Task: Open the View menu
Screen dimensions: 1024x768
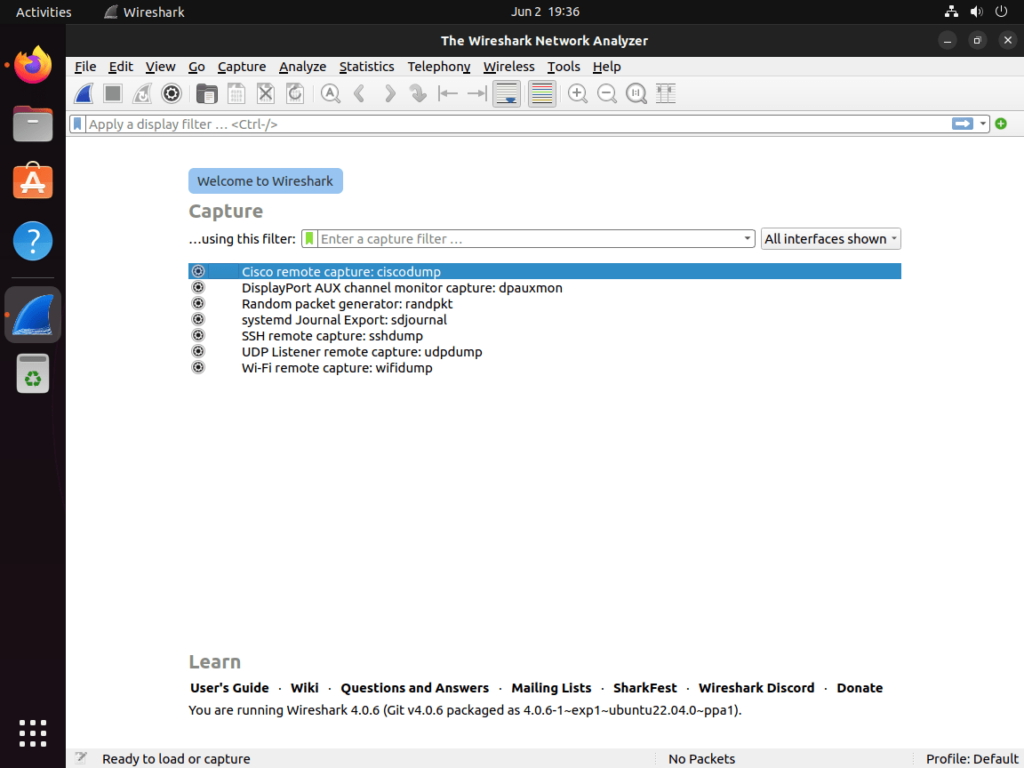Action: (160, 67)
